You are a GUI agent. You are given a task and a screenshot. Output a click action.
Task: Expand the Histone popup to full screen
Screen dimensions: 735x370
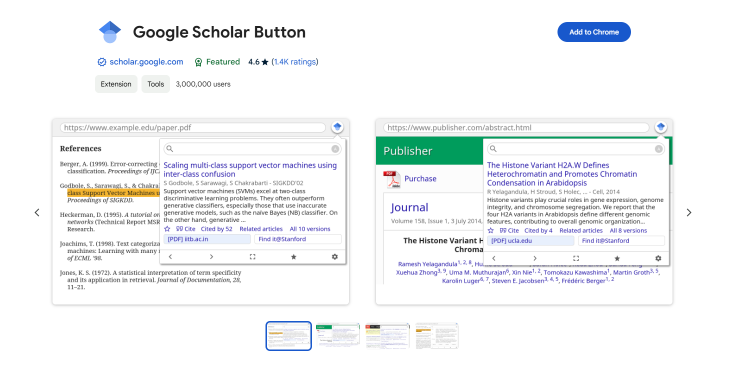(576, 258)
